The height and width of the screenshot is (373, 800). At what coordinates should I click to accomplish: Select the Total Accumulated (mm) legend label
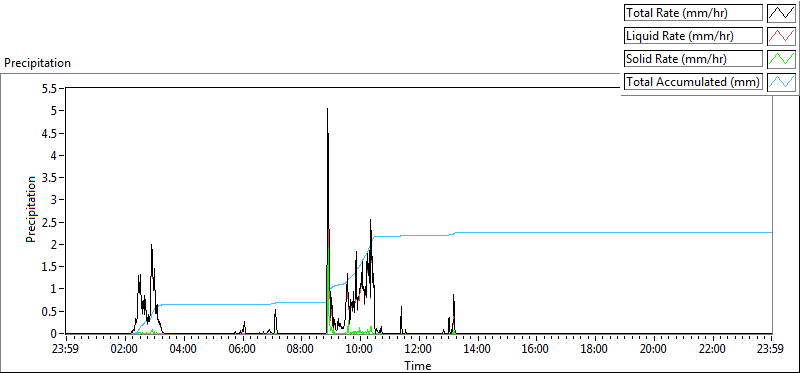pos(693,82)
